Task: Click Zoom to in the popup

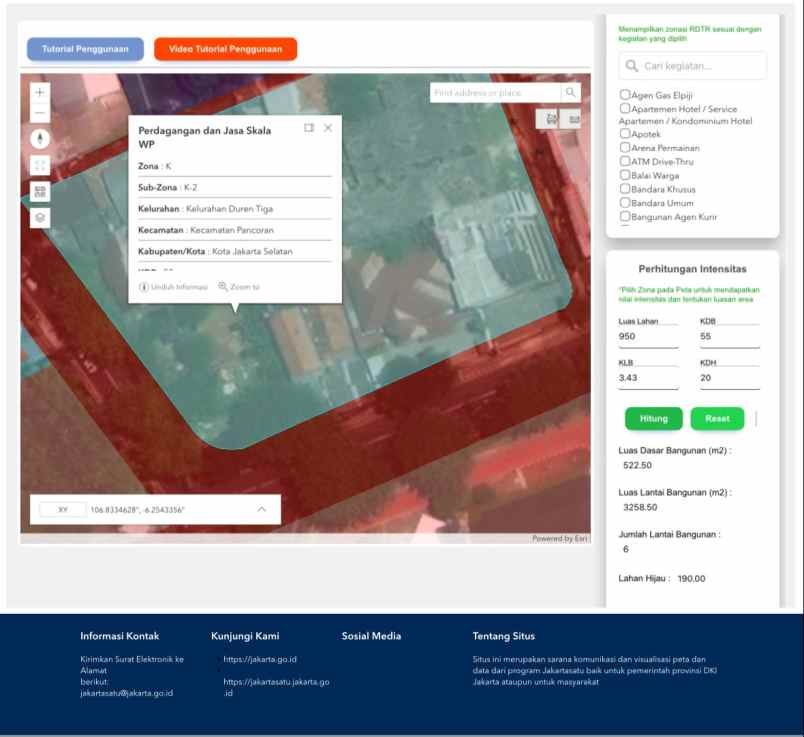Action: point(239,287)
